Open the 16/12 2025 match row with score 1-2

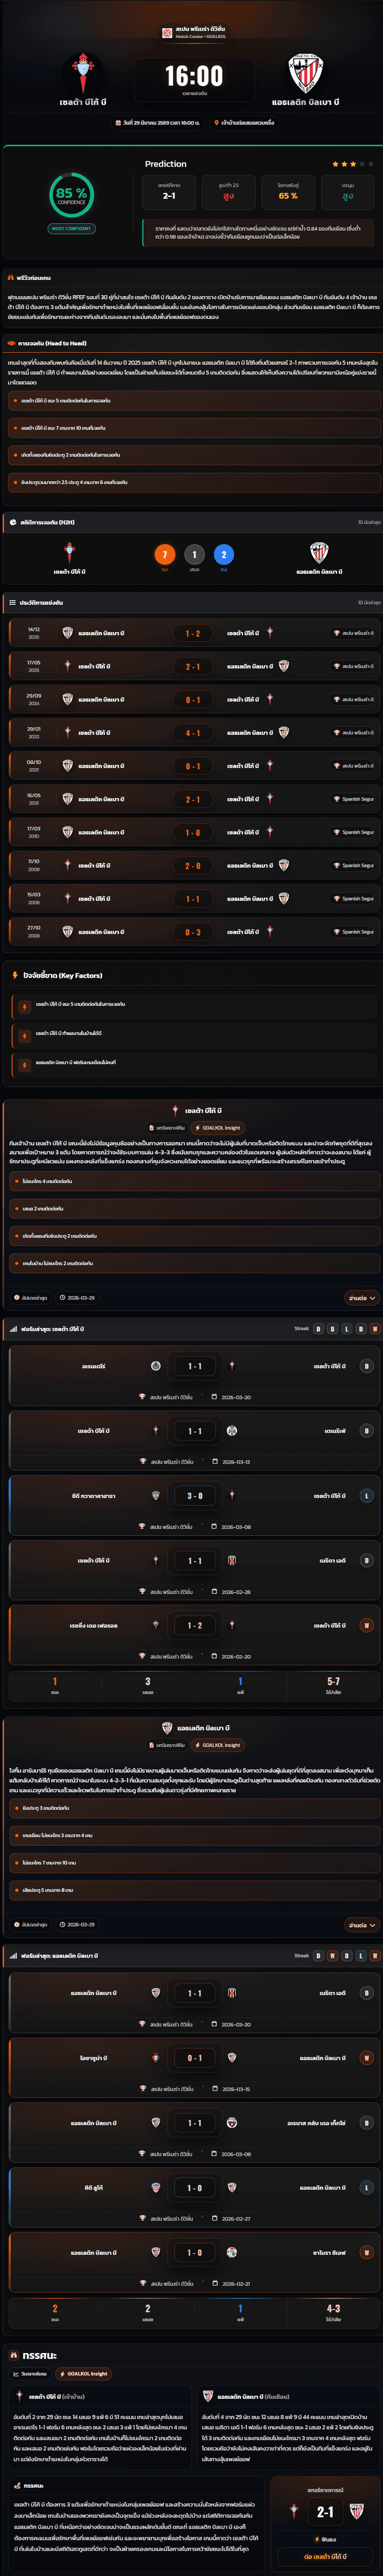[192, 633]
